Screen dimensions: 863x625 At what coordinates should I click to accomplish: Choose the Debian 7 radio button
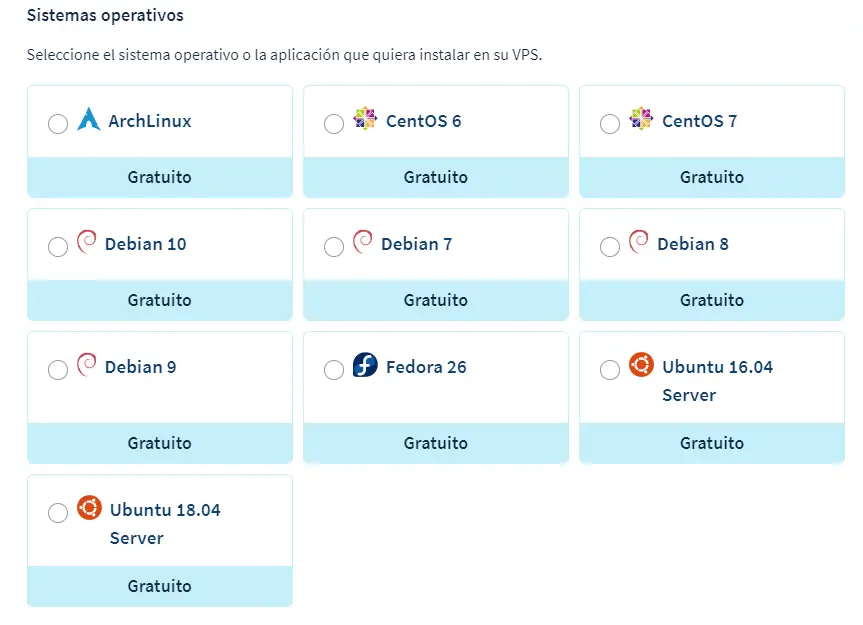pyautogui.click(x=334, y=246)
